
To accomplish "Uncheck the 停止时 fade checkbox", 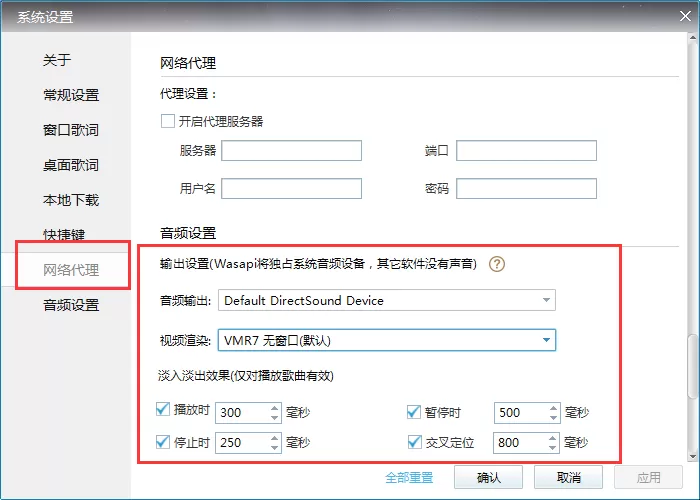I will coord(163,442).
